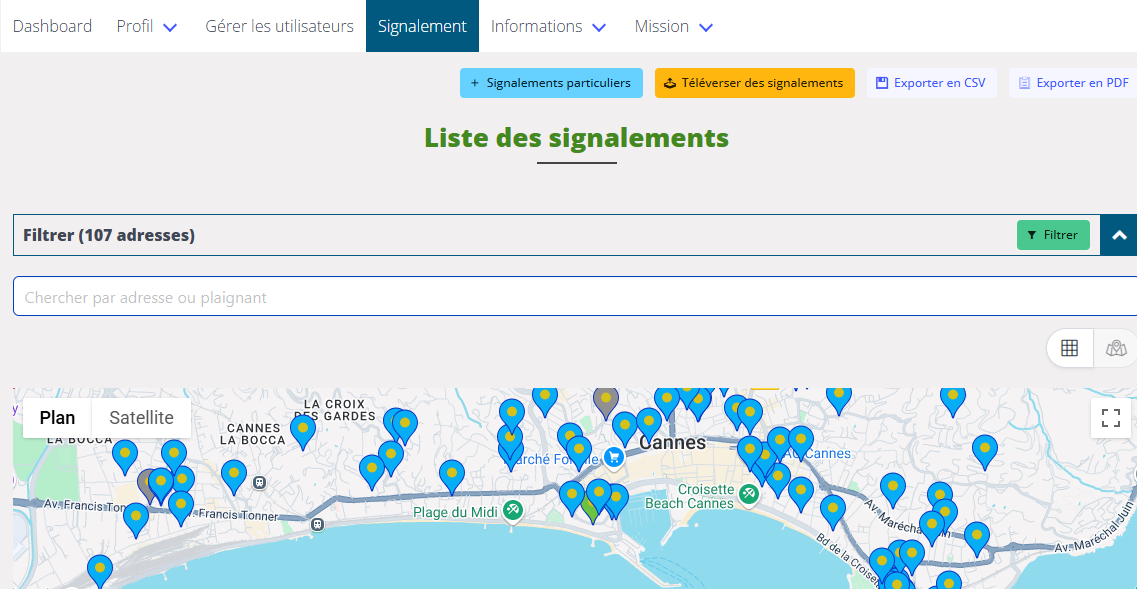Focus the address or plaignant search field
This screenshot has height=589, width=1137.
(570, 297)
